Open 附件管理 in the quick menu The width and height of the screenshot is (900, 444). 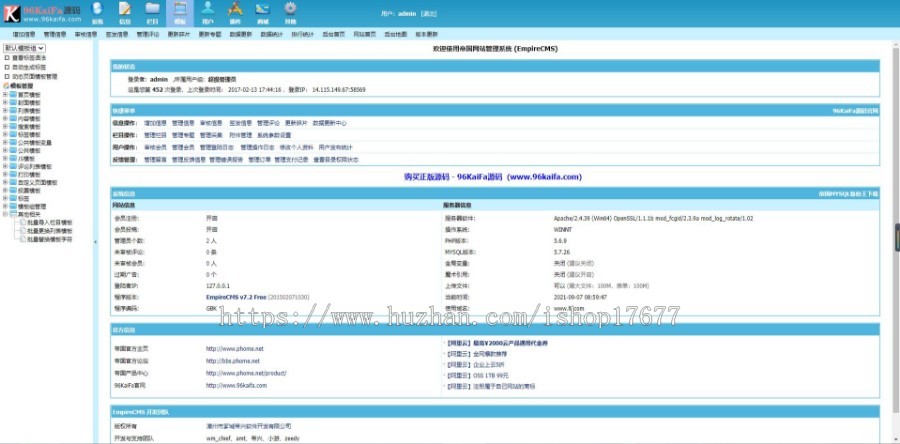(240, 136)
